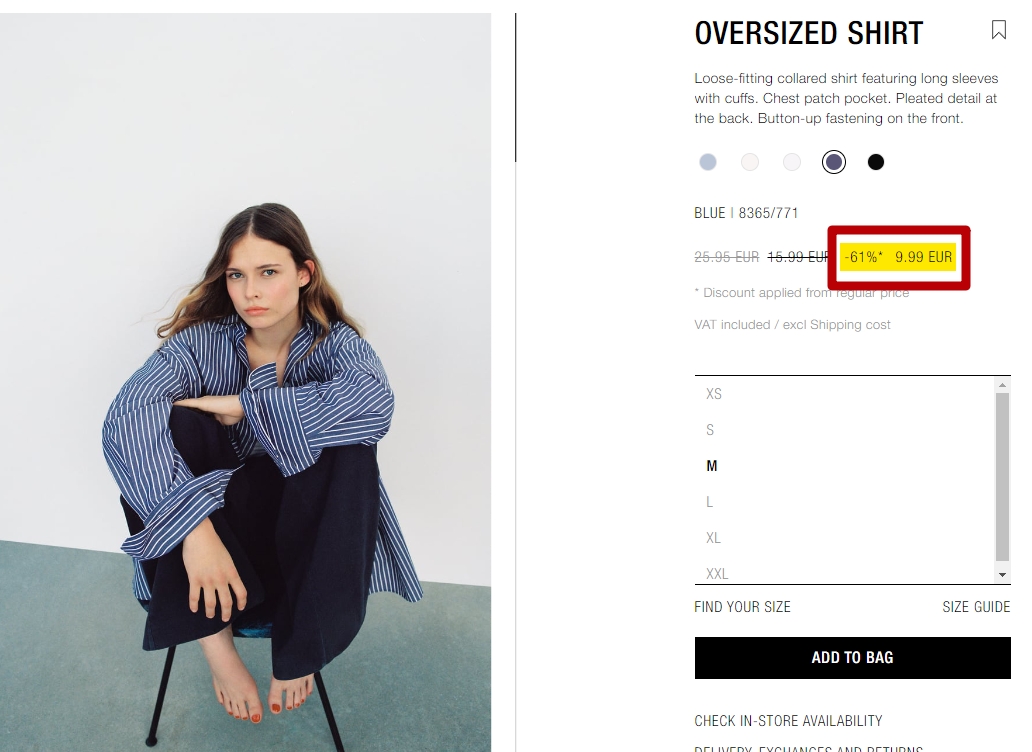Click the highlighted 9.99 EUR sale price
Screen dimensions: 1032x752
pos(923,257)
